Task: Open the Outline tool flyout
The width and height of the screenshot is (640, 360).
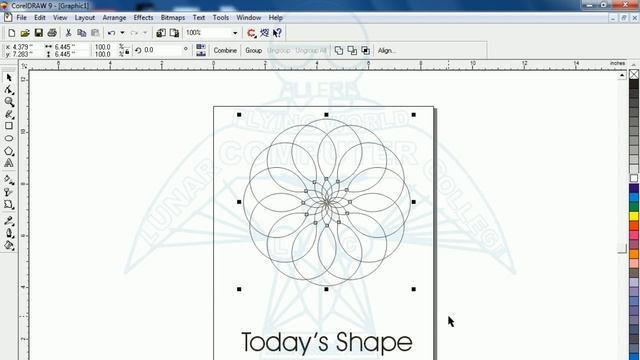Action: coord(9,233)
